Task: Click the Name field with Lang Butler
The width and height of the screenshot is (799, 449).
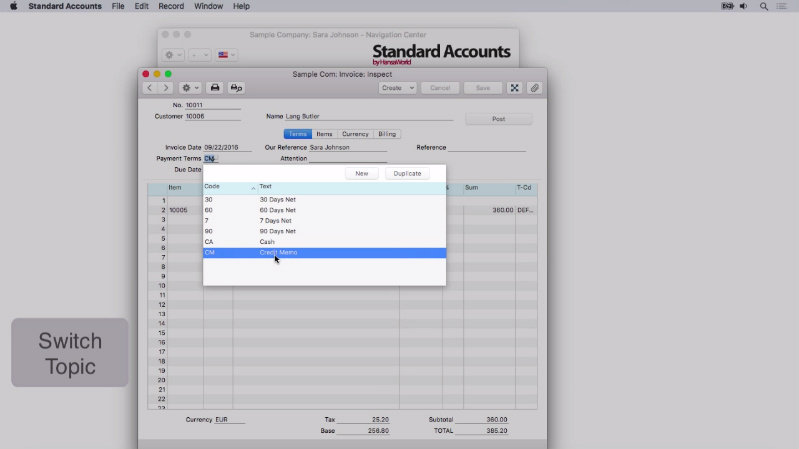Action: [368, 116]
